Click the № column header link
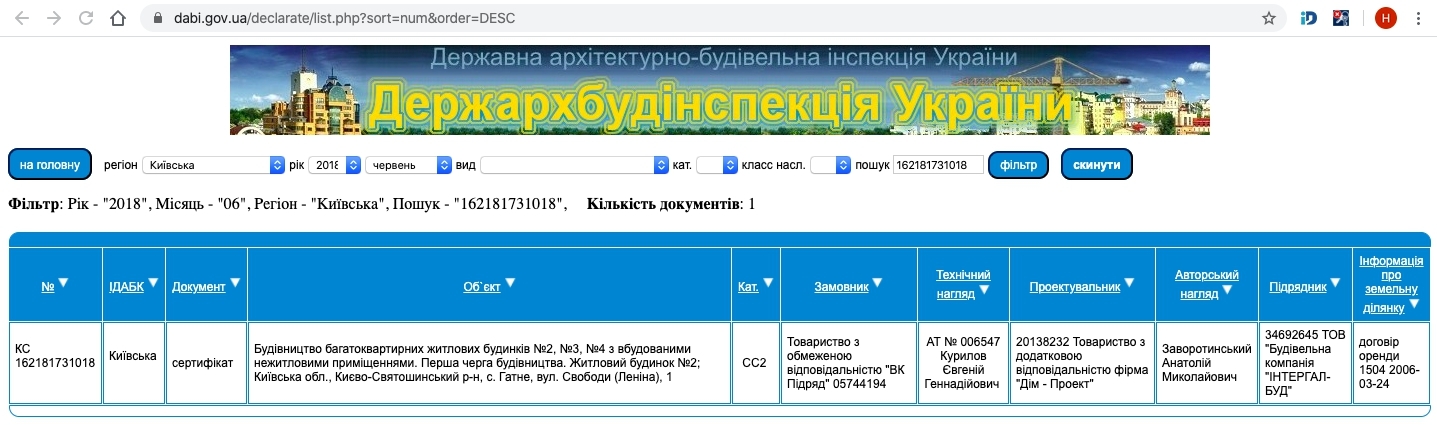This screenshot has width=1437, height=425. (47, 287)
